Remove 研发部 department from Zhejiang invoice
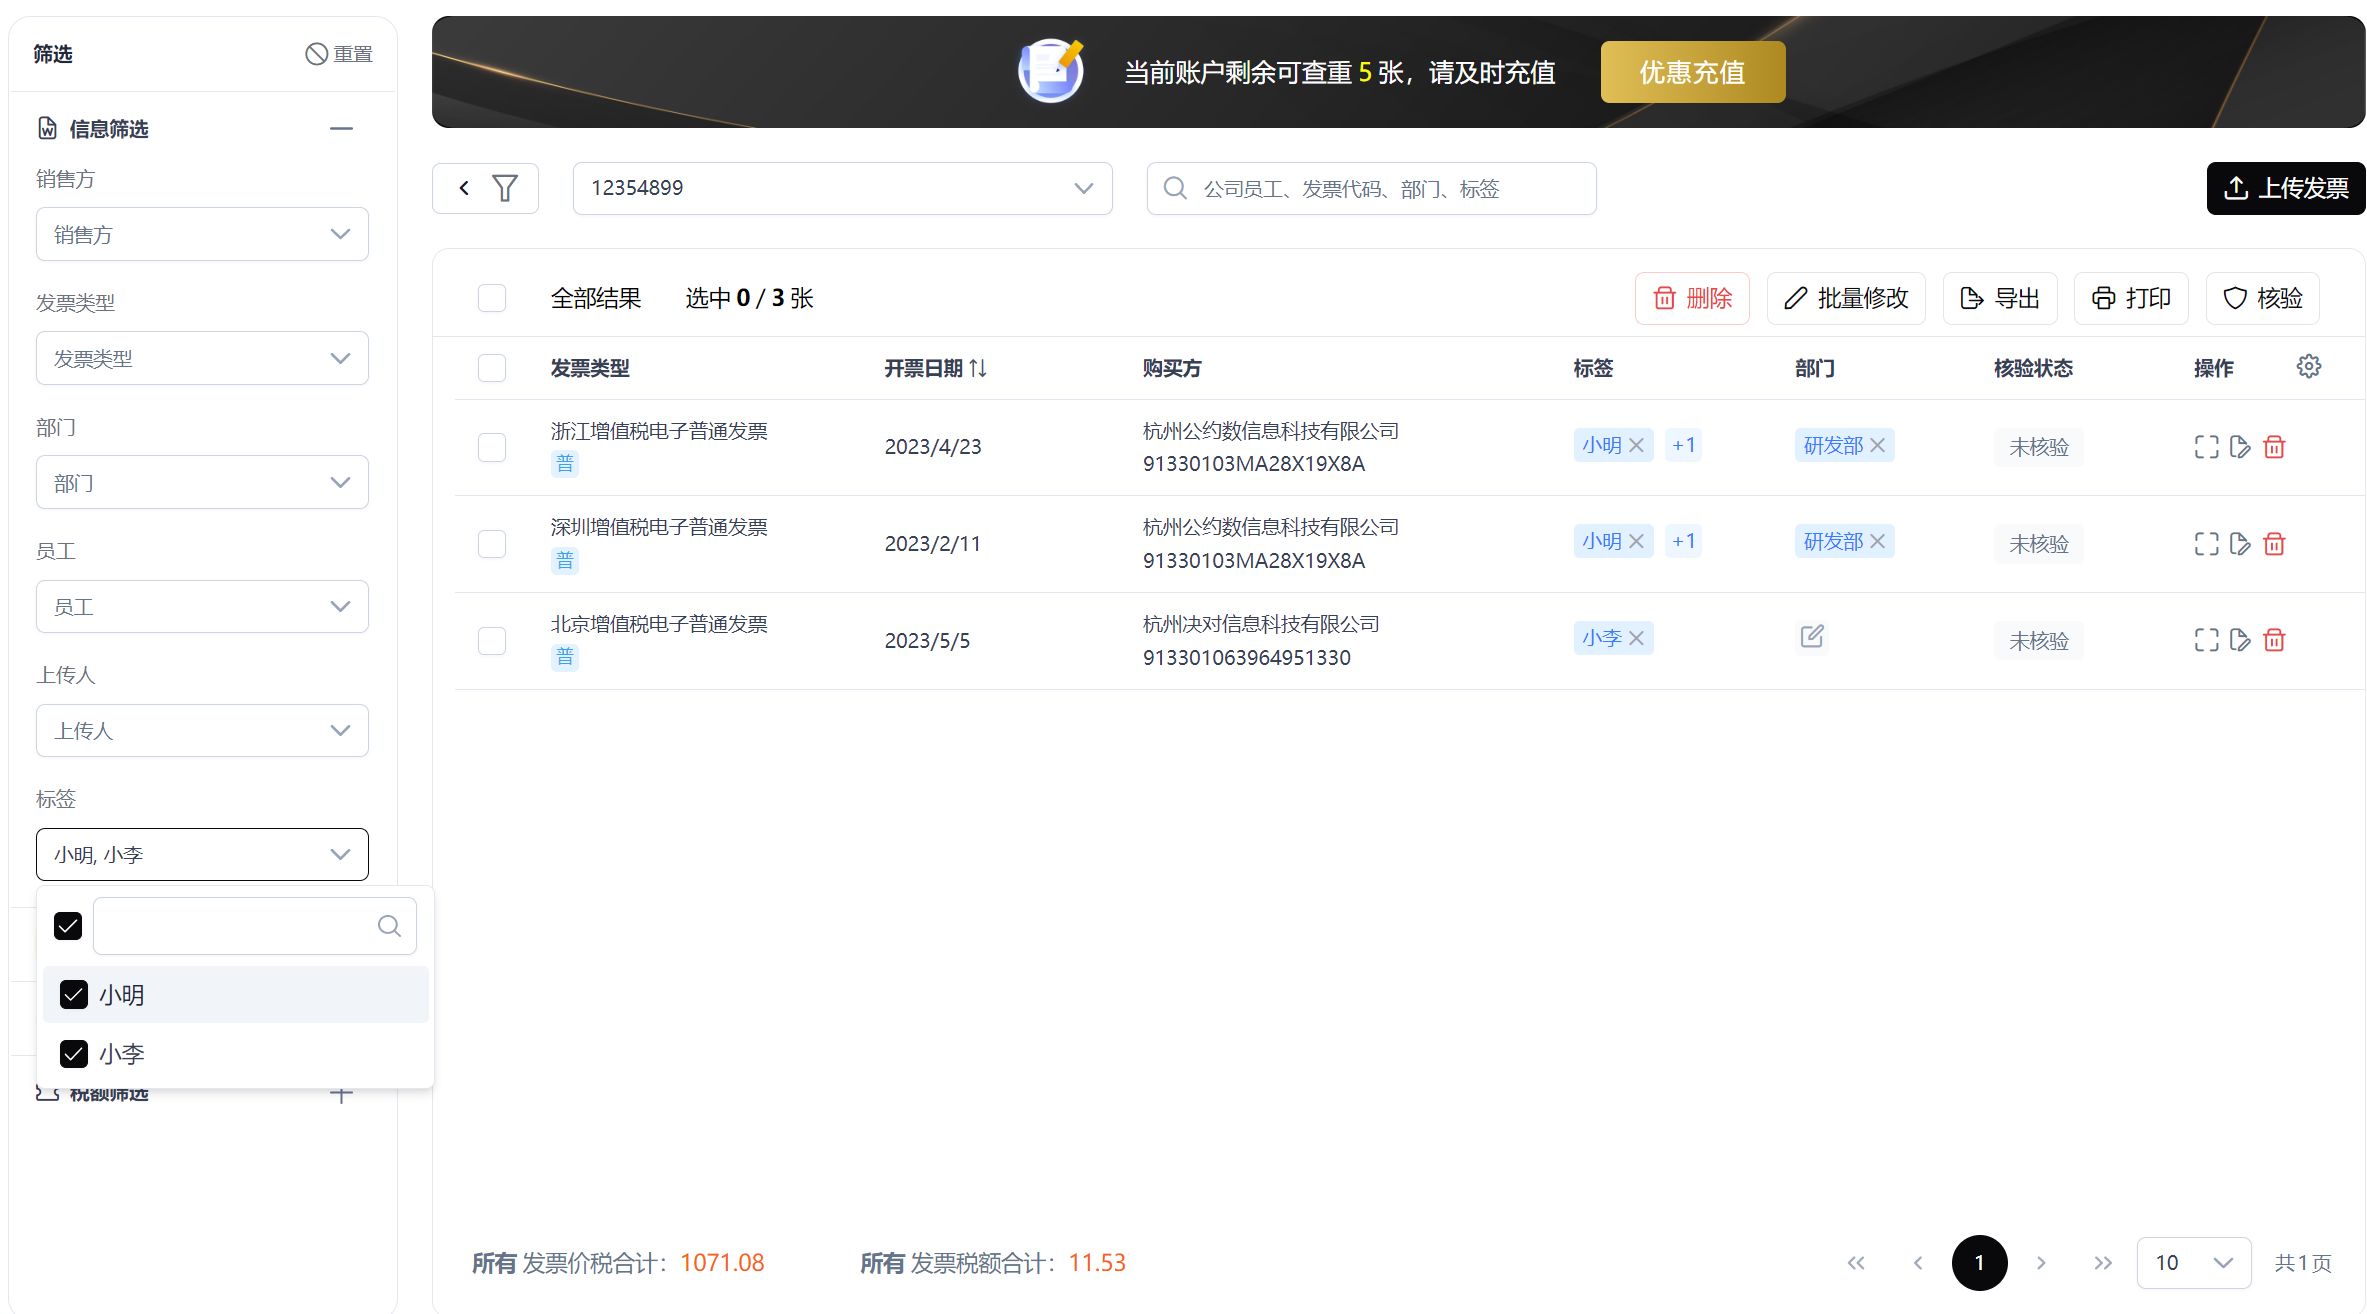This screenshot has width=2367, height=1314. [1877, 445]
